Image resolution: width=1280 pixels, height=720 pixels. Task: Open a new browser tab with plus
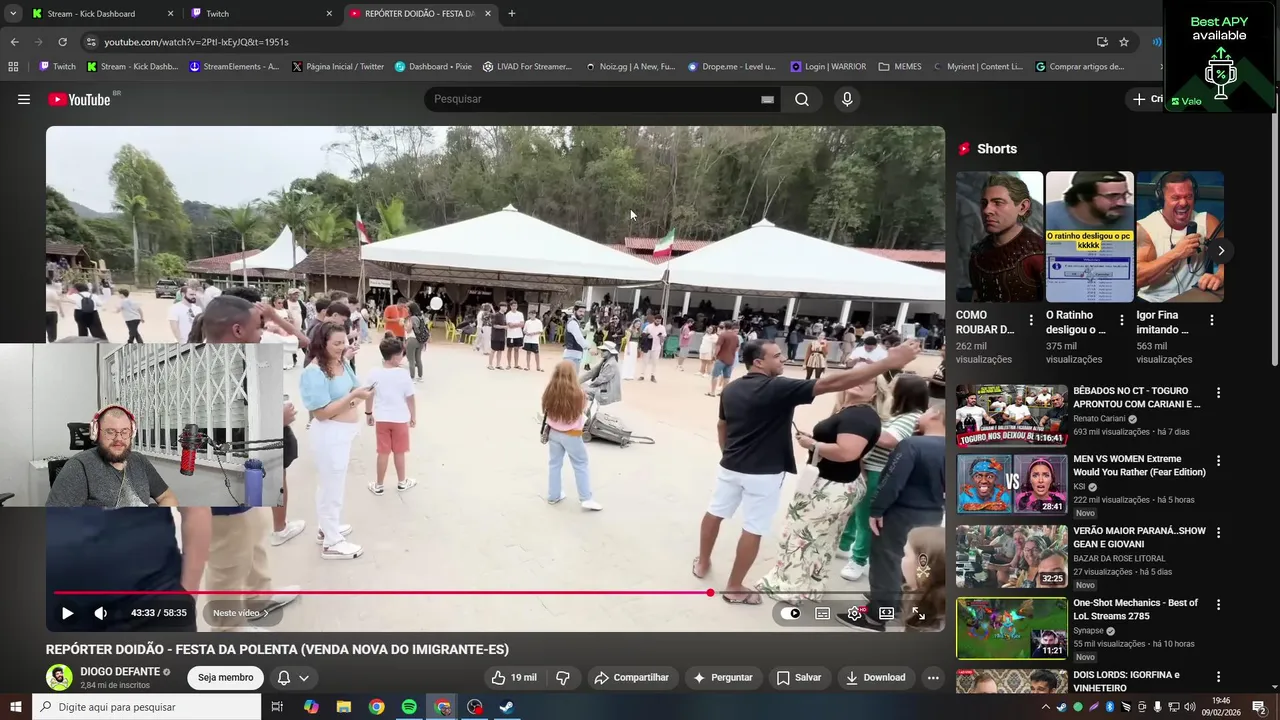(x=512, y=14)
